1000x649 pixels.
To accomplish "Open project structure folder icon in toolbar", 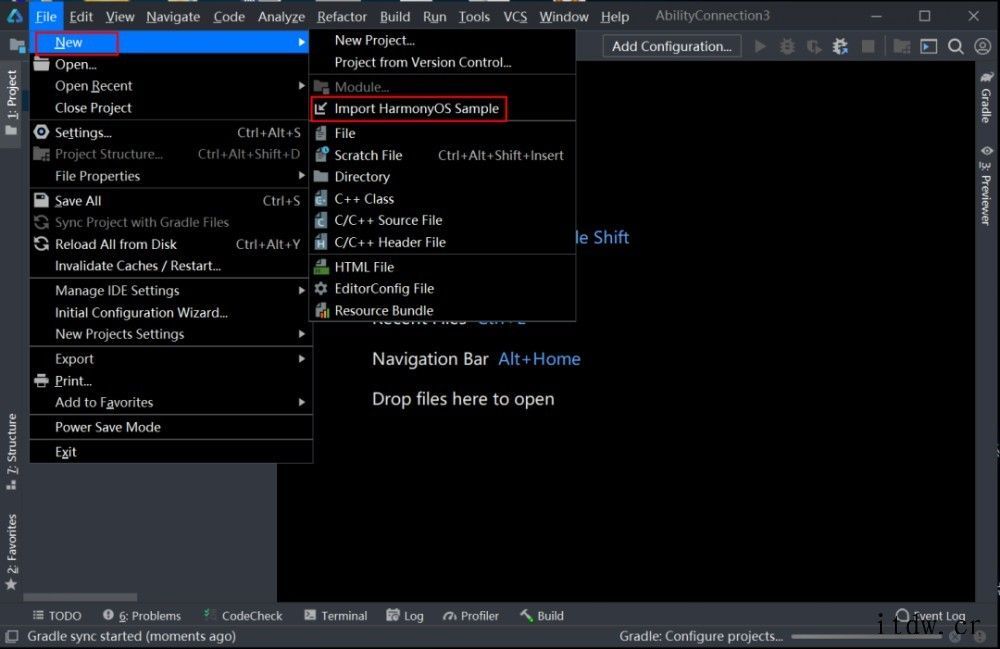I will click(x=902, y=47).
